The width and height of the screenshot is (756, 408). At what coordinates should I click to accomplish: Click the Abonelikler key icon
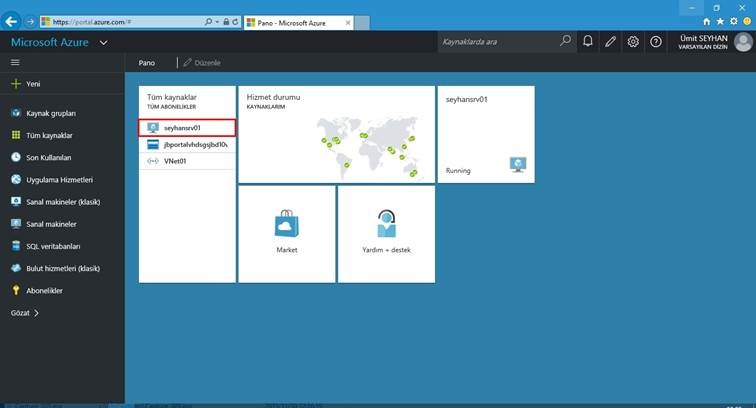tap(16, 290)
